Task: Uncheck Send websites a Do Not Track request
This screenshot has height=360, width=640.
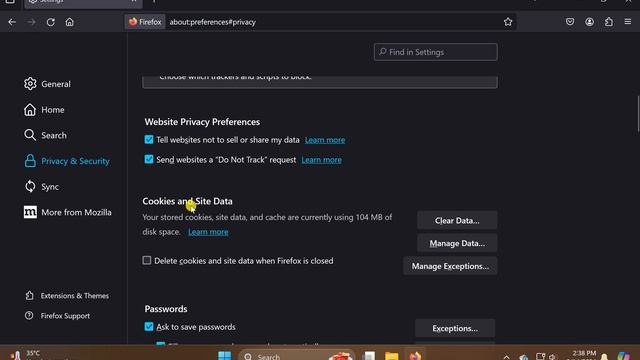Action: point(149,159)
